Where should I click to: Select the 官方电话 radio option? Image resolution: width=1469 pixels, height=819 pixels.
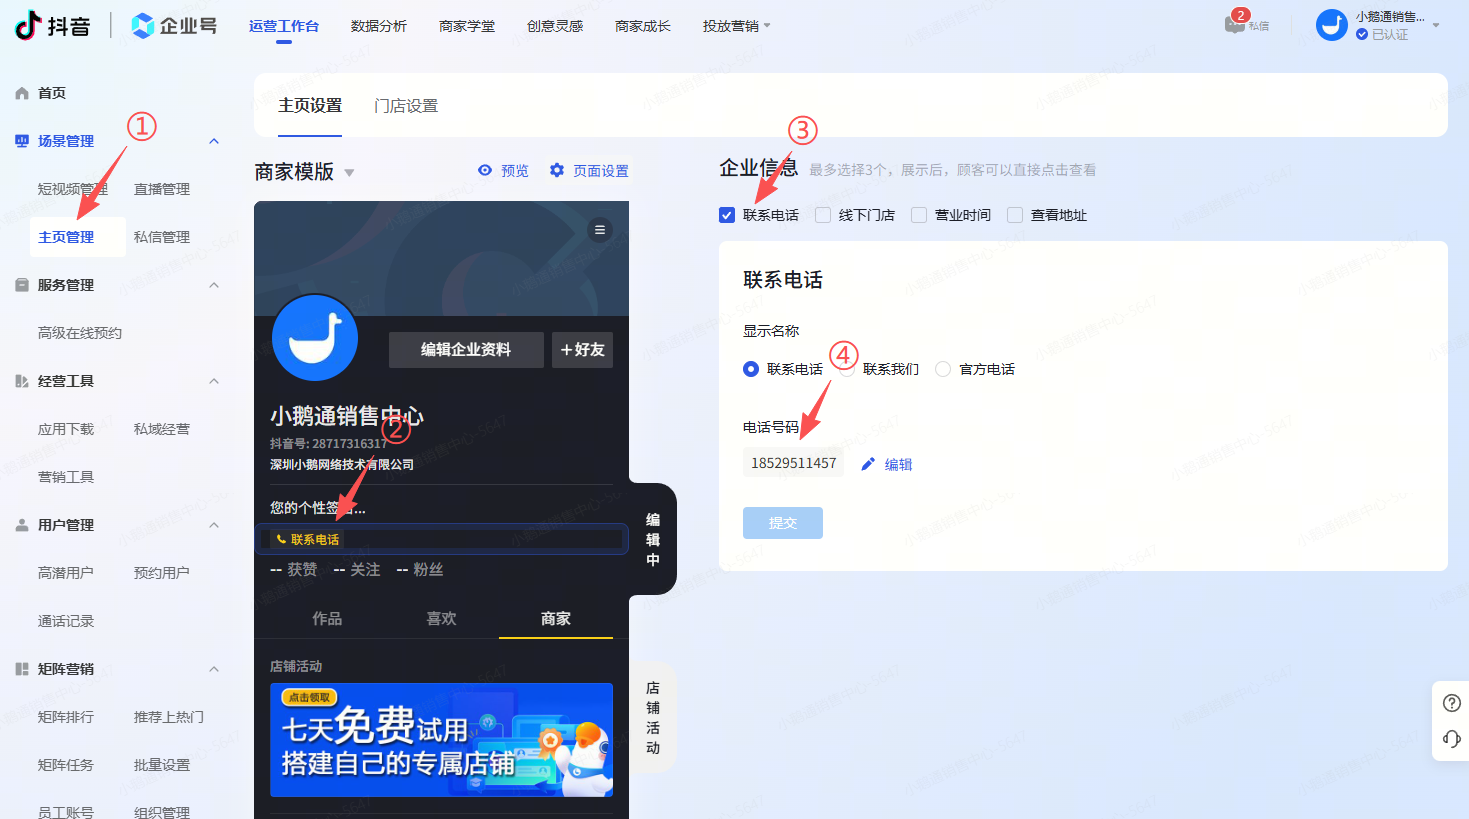click(942, 368)
